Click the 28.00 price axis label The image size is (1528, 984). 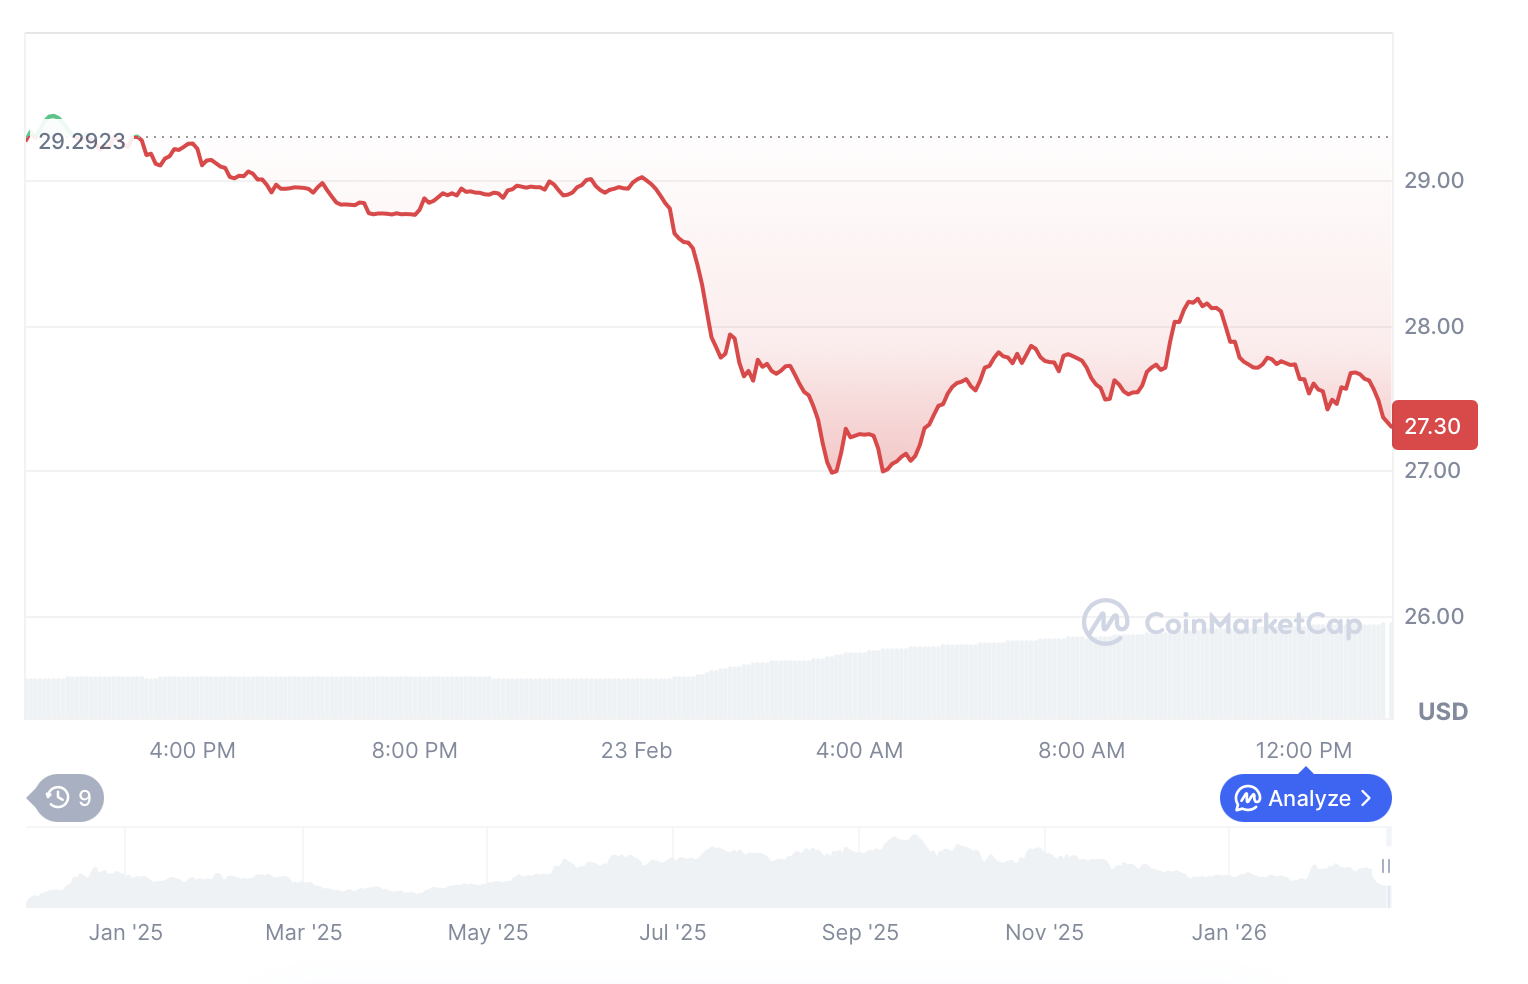point(1433,326)
